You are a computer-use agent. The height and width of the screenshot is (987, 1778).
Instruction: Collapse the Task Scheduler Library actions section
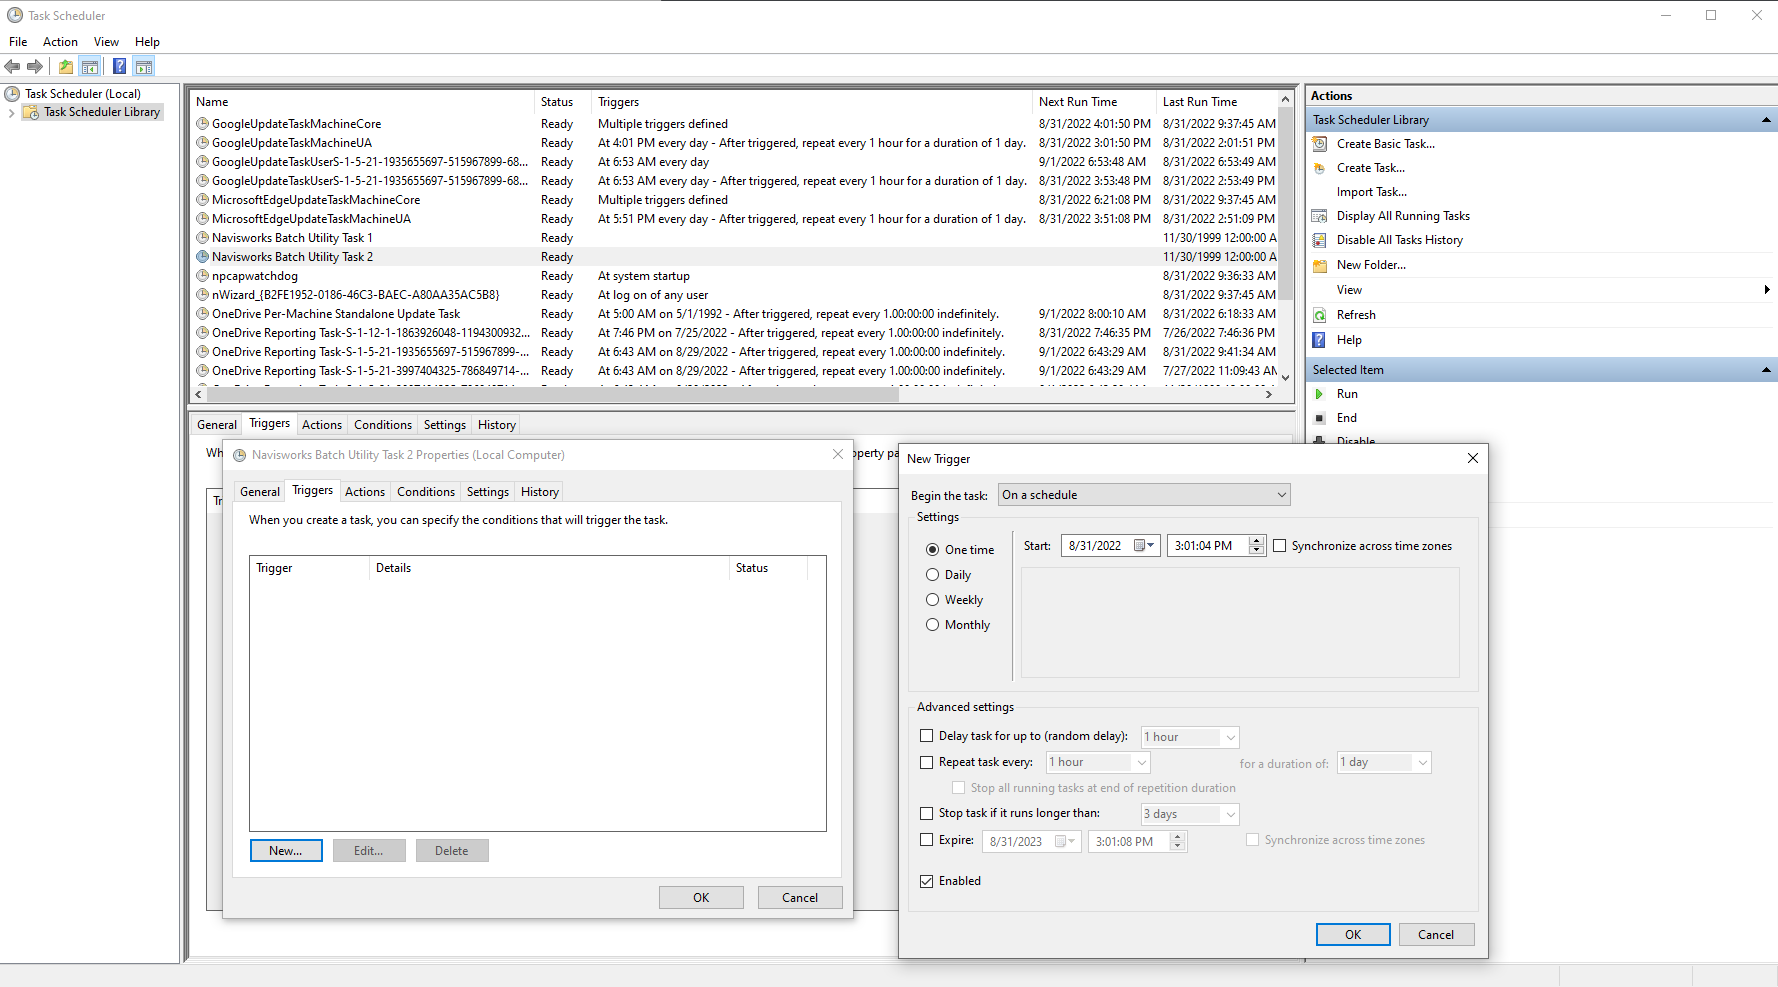(x=1766, y=120)
